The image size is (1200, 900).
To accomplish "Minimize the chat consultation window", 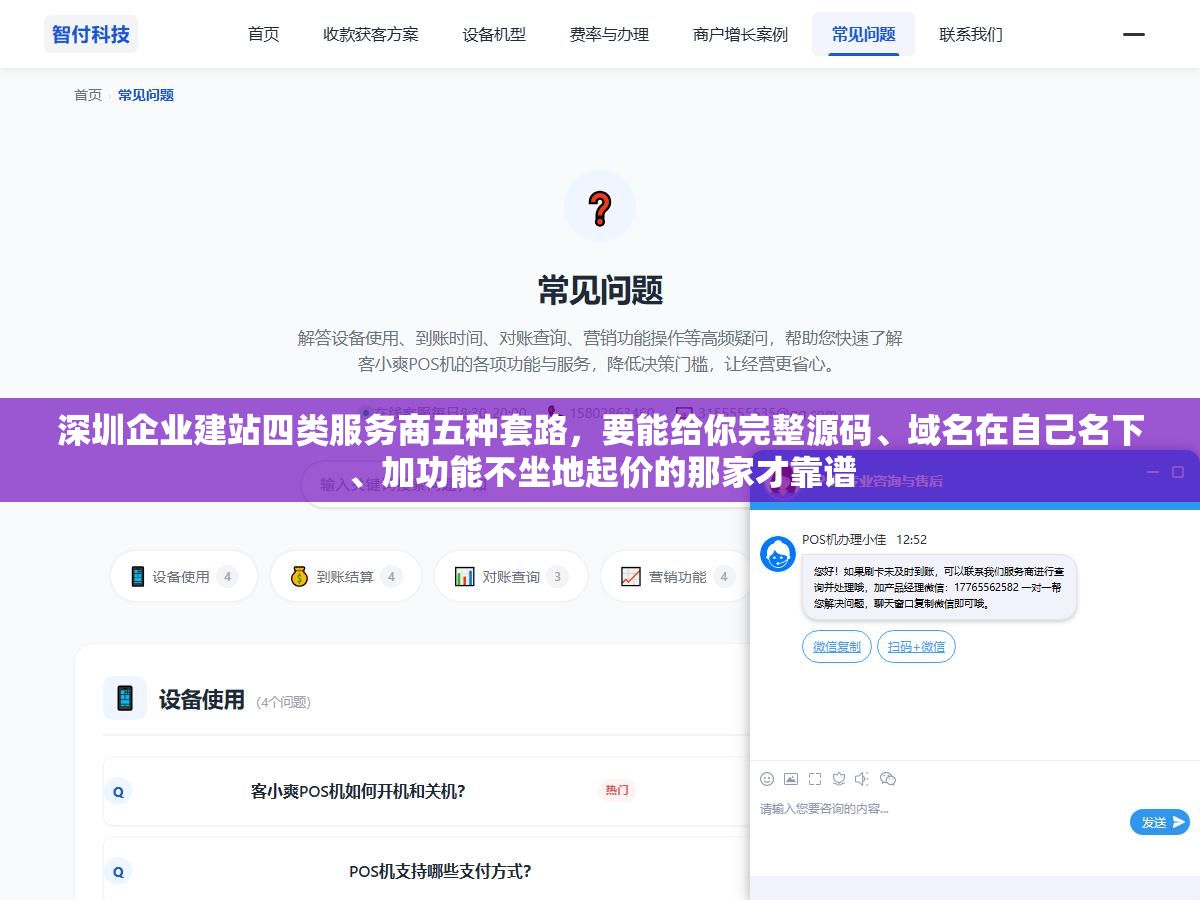I will (1152, 472).
